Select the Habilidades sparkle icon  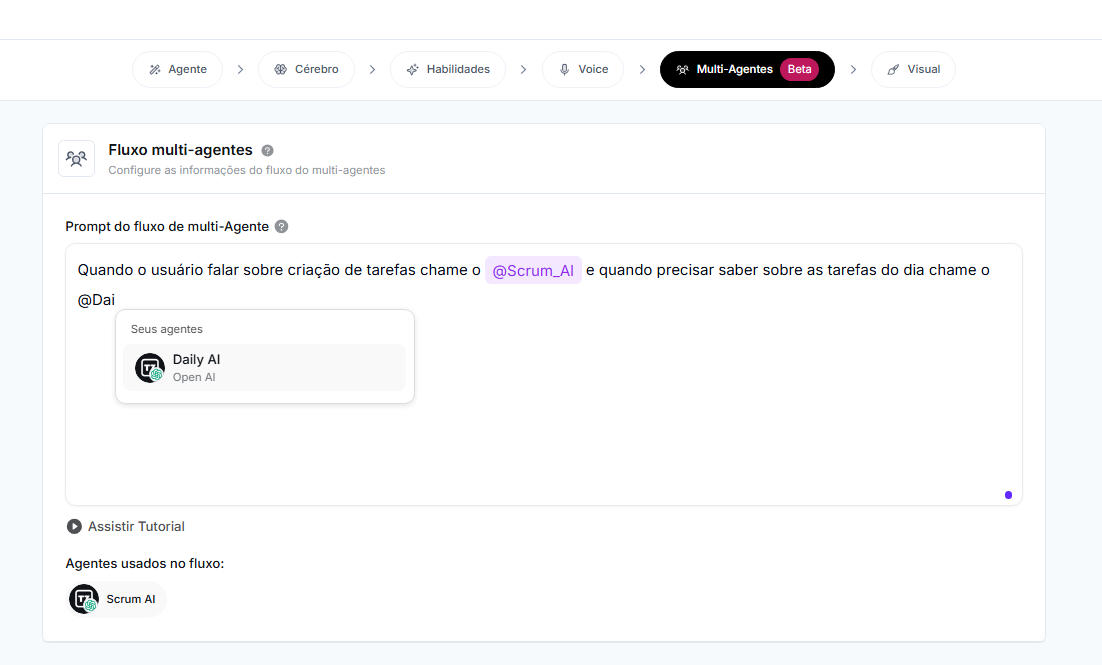(412, 69)
